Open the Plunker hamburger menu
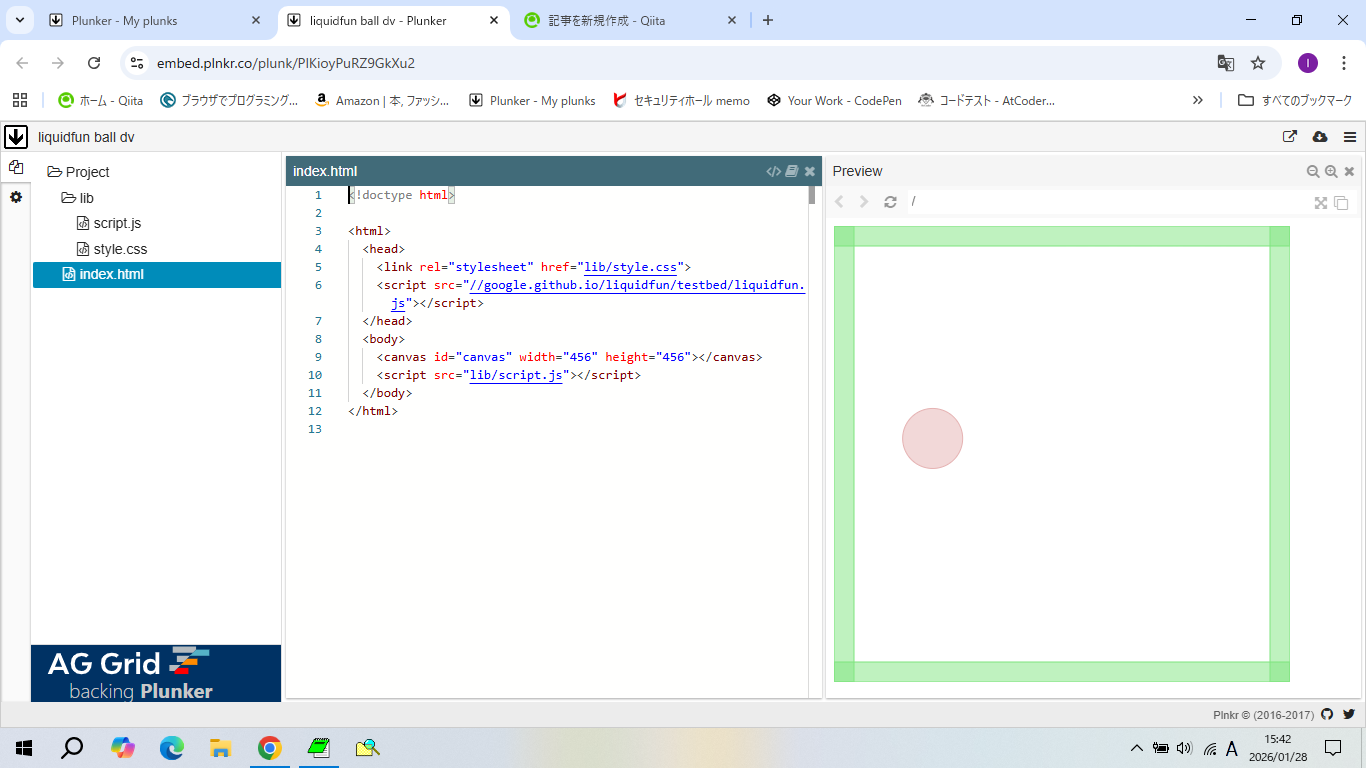The height and width of the screenshot is (768, 1366). 1350,137
